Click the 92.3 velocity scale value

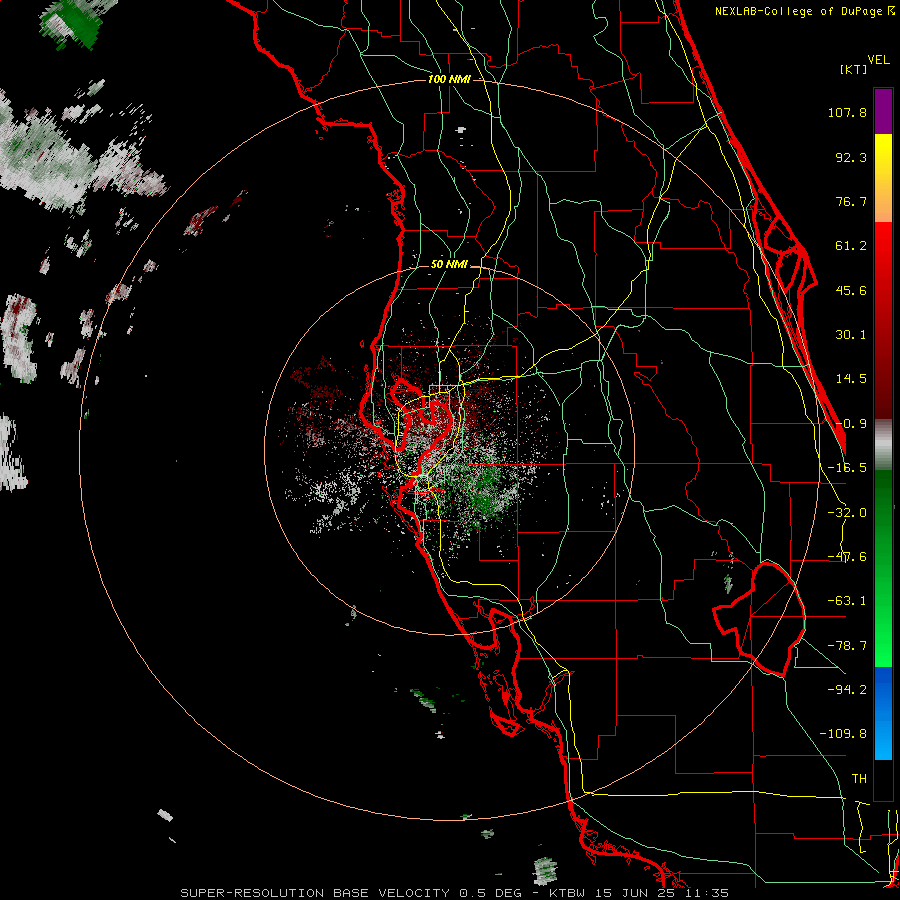point(851,157)
